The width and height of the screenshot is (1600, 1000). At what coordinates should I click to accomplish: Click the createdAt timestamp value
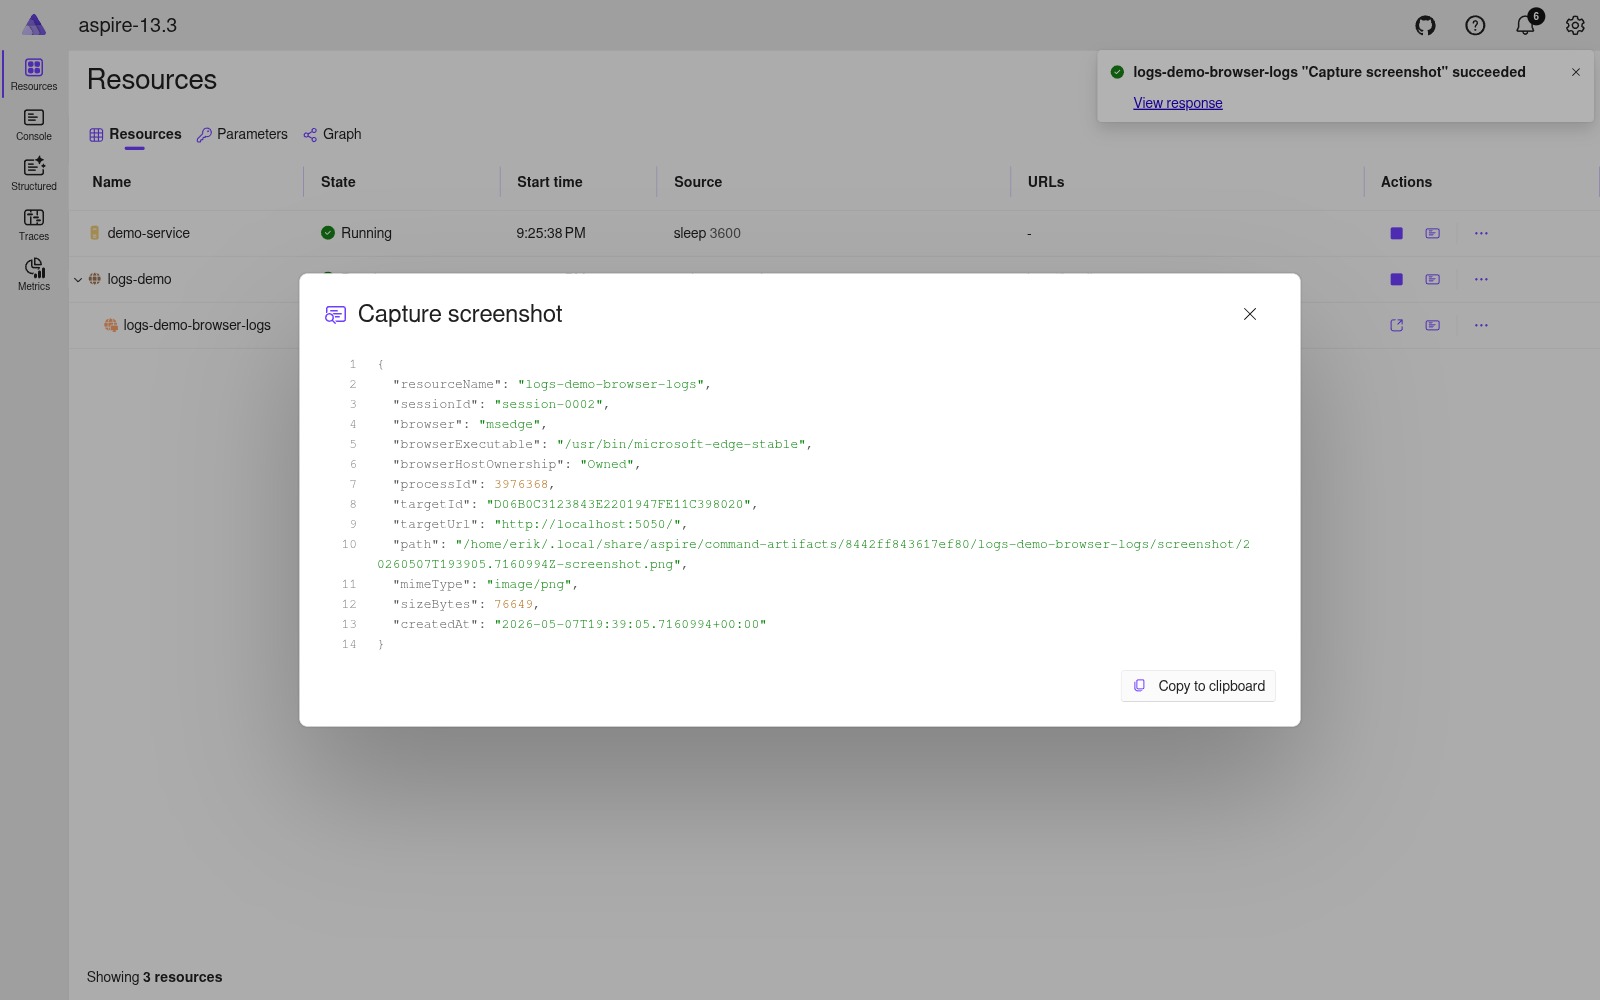[x=630, y=624]
